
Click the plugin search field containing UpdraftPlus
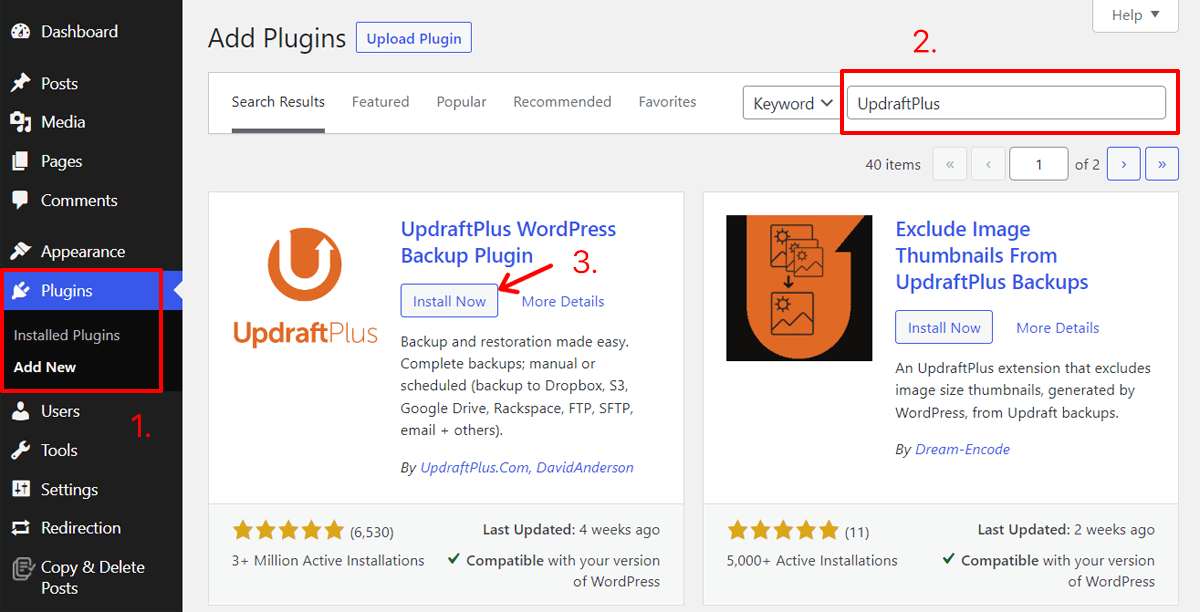tap(1006, 103)
